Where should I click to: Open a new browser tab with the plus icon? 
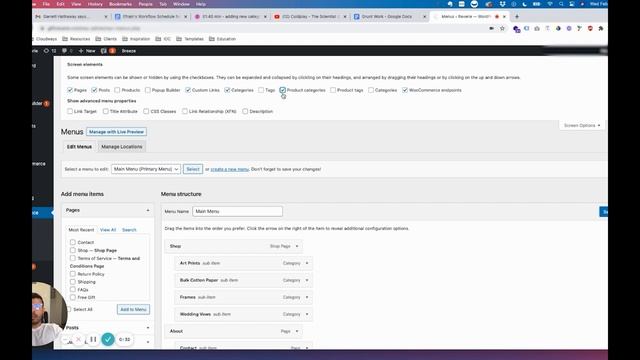pyautogui.click(x=517, y=17)
